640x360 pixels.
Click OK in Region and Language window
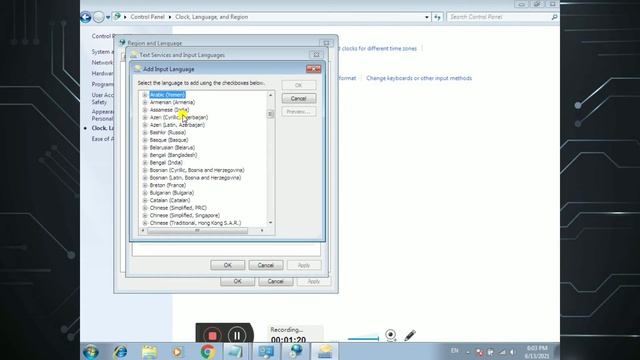[x=238, y=282]
